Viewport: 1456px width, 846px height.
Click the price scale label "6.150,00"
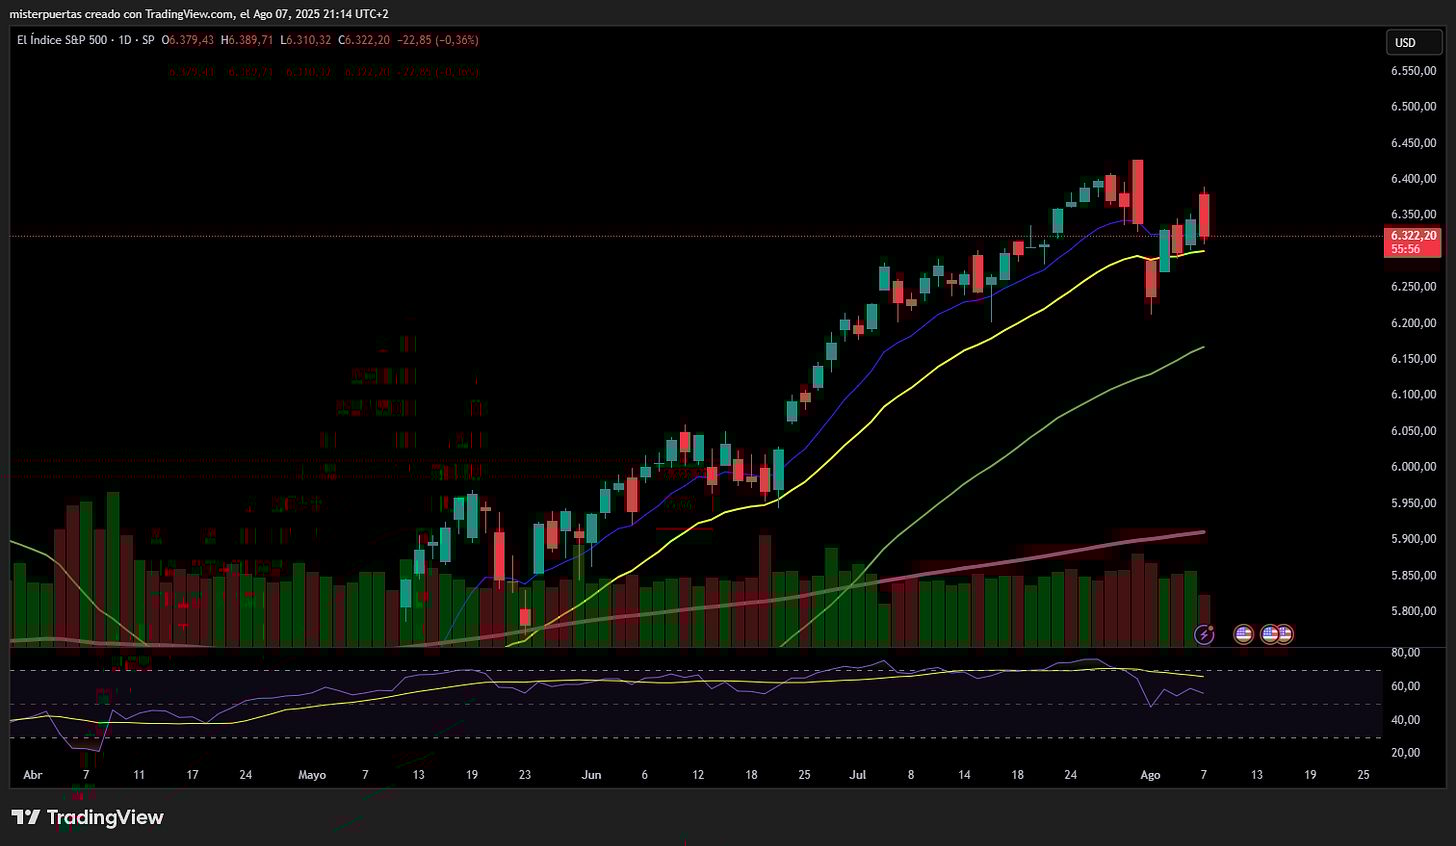pyautogui.click(x=1413, y=359)
